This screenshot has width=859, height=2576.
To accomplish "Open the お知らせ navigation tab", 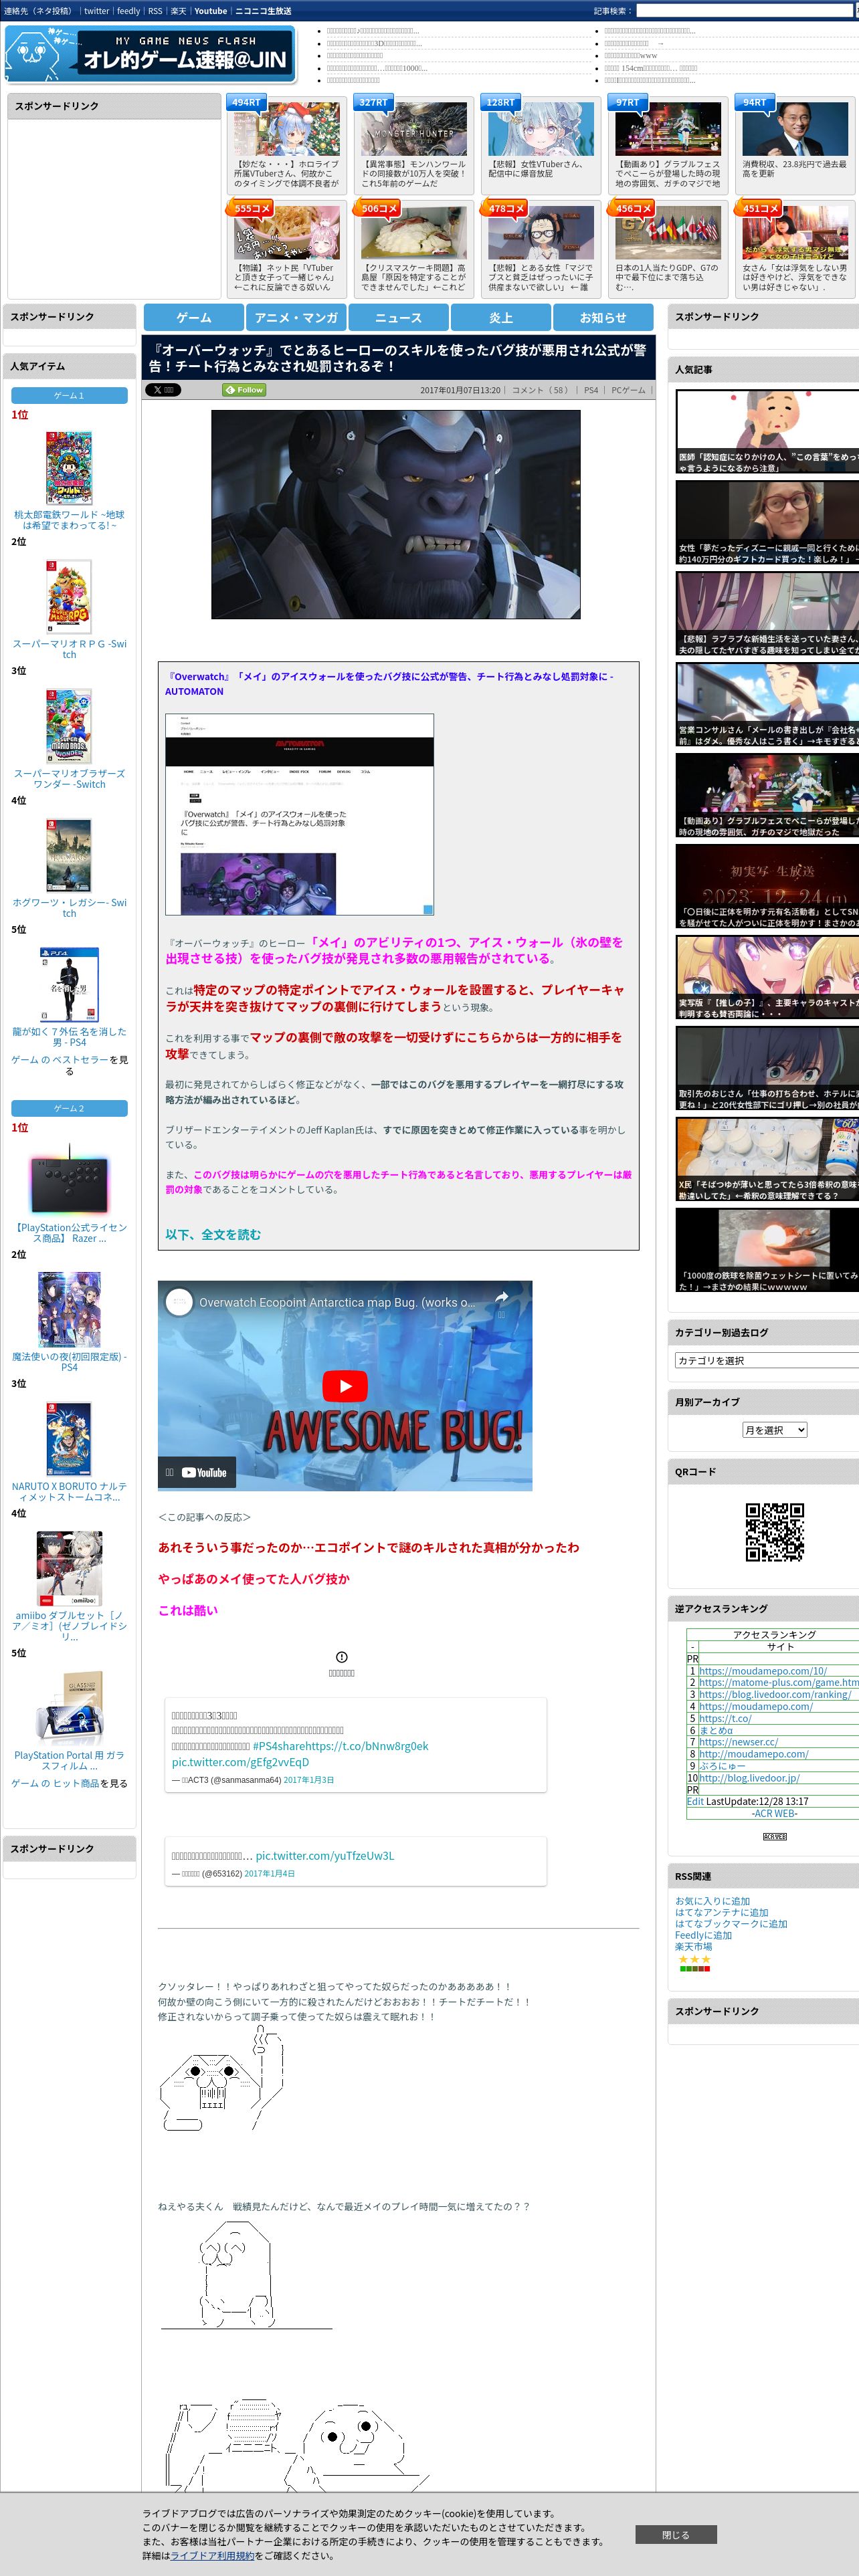I will [603, 317].
